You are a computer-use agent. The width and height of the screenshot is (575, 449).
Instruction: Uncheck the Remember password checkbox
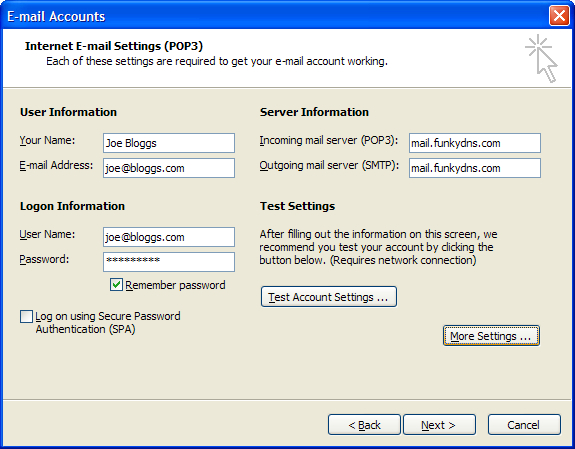pyautogui.click(x=116, y=285)
